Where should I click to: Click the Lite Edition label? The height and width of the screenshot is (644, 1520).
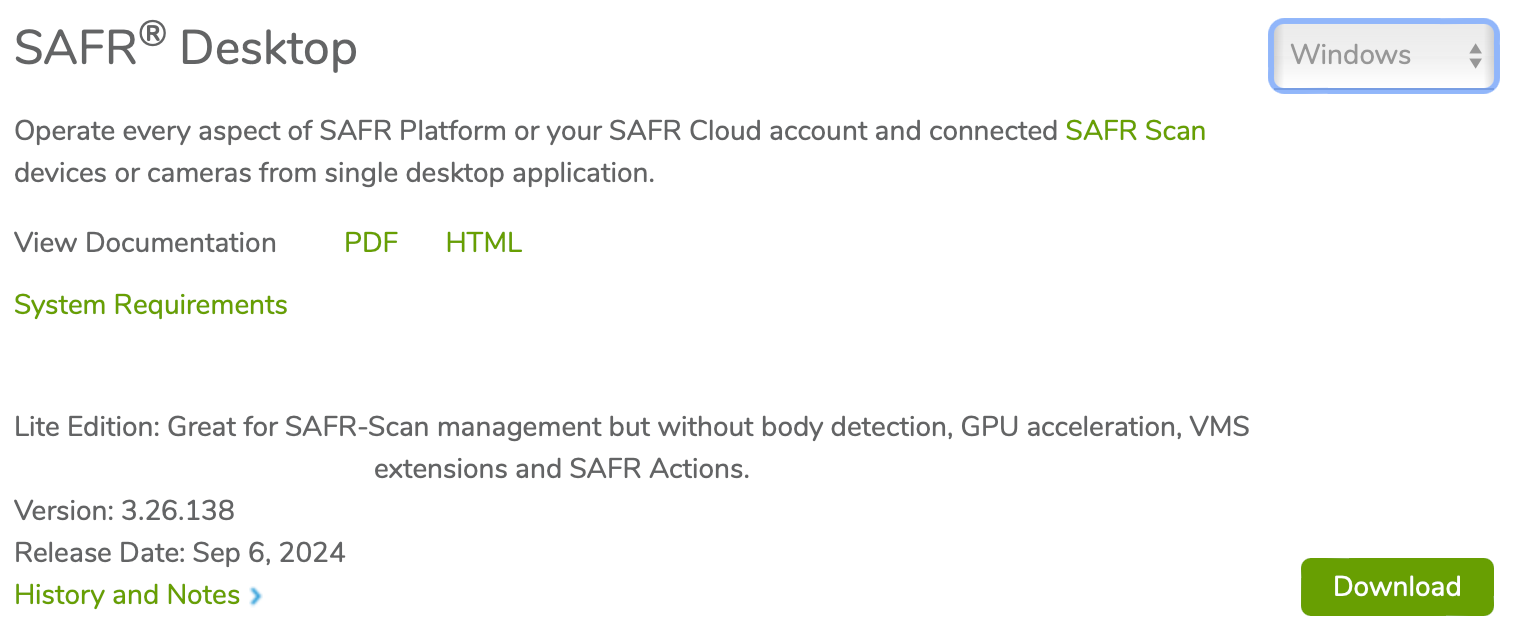pyautogui.click(x=87, y=428)
